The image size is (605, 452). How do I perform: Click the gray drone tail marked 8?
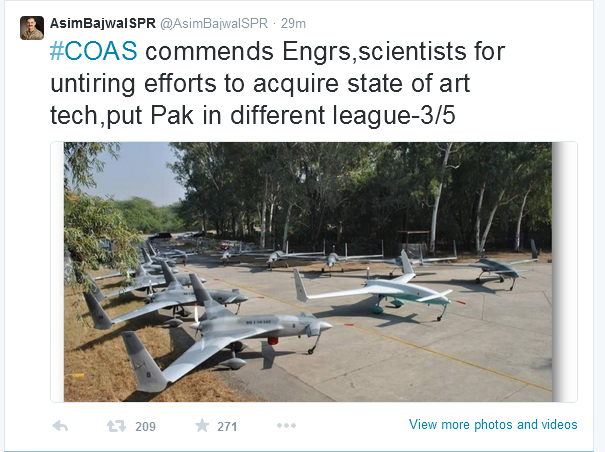click(x=144, y=362)
